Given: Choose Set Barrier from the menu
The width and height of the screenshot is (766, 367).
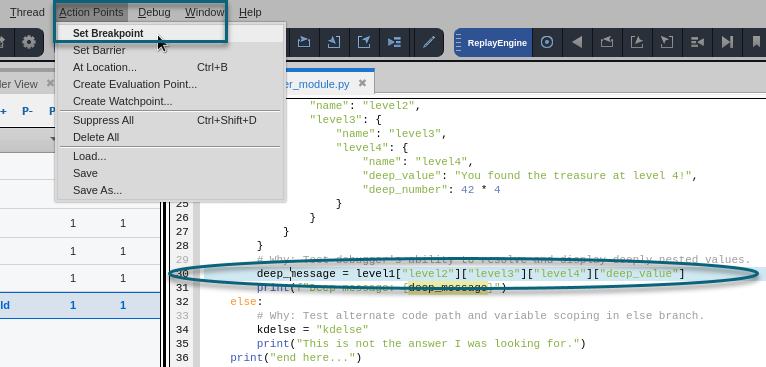Looking at the screenshot, I should pyautogui.click(x=170, y=50).
